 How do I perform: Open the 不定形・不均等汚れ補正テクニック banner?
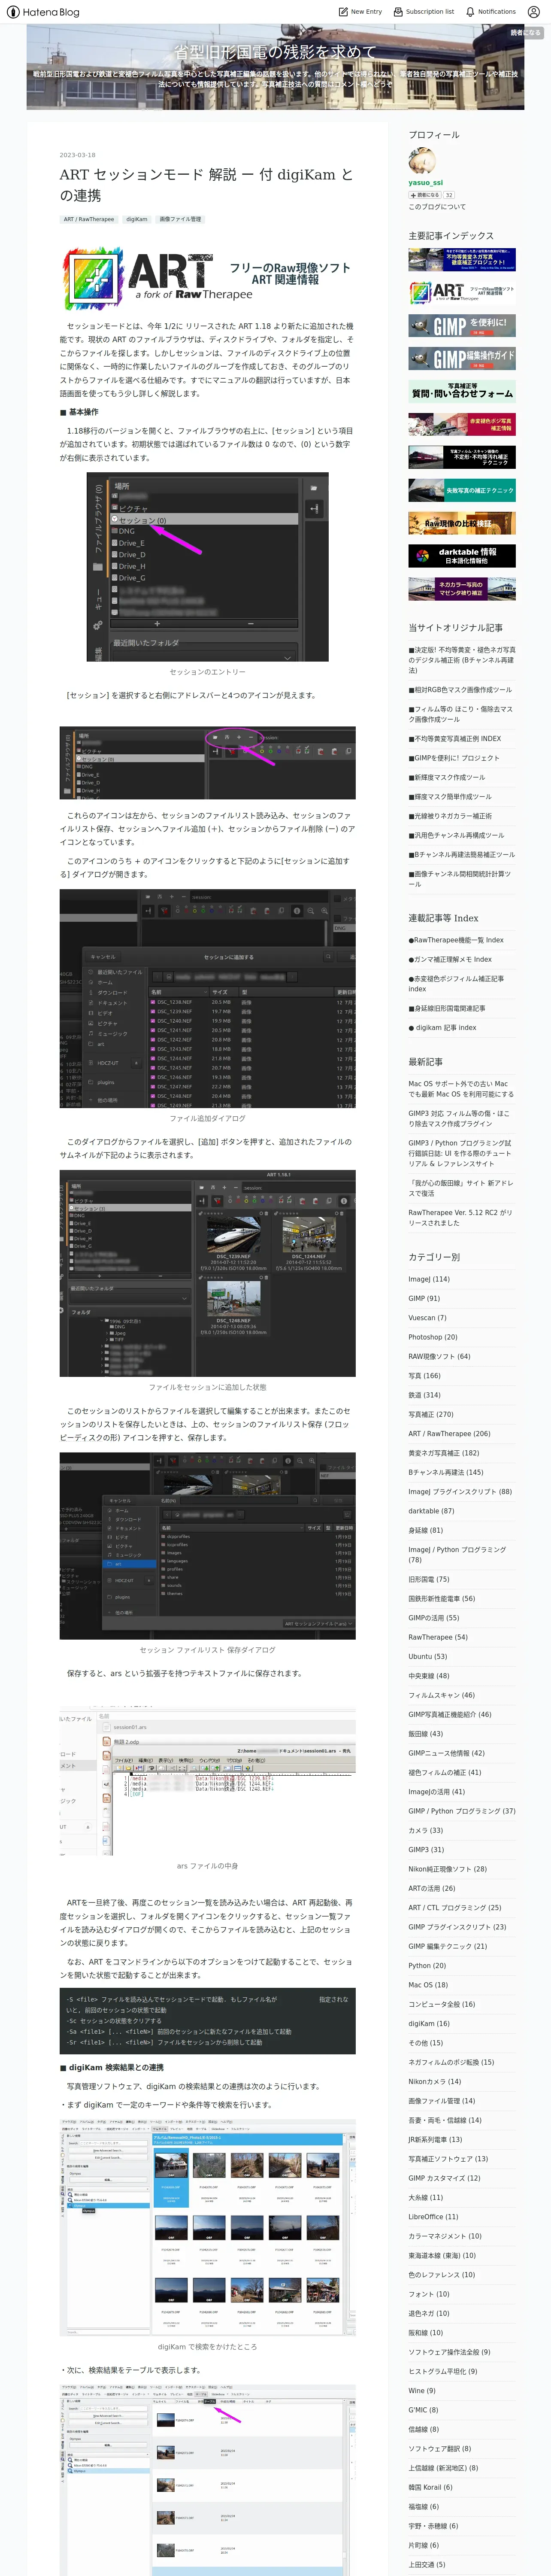462,457
